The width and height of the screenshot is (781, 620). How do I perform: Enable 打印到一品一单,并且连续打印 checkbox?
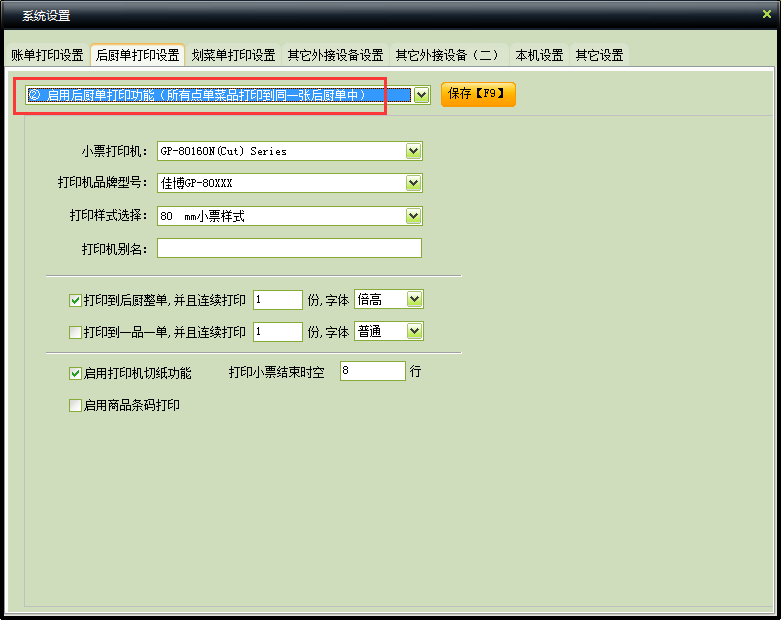[x=75, y=332]
